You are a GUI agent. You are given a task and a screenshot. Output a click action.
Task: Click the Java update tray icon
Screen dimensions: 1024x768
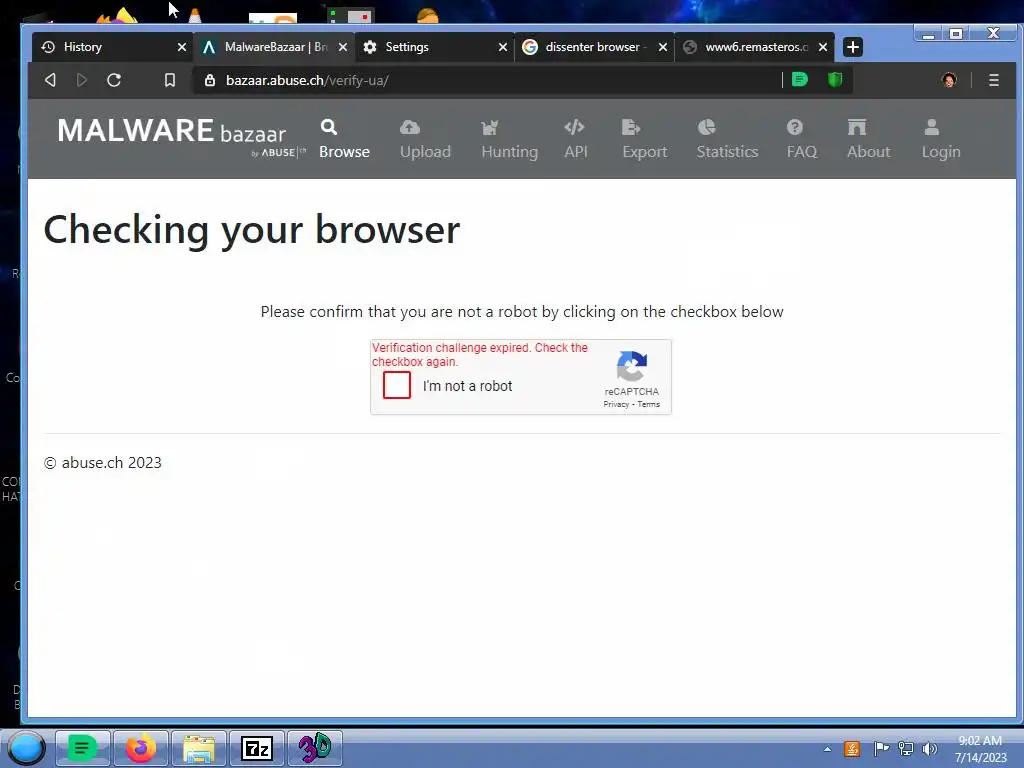pyautogui.click(x=852, y=748)
